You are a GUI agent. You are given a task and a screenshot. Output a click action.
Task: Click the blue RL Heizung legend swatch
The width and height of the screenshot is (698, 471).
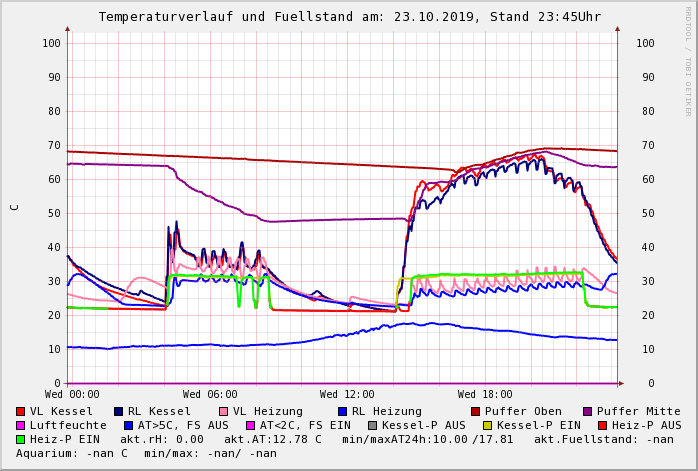tap(341, 411)
